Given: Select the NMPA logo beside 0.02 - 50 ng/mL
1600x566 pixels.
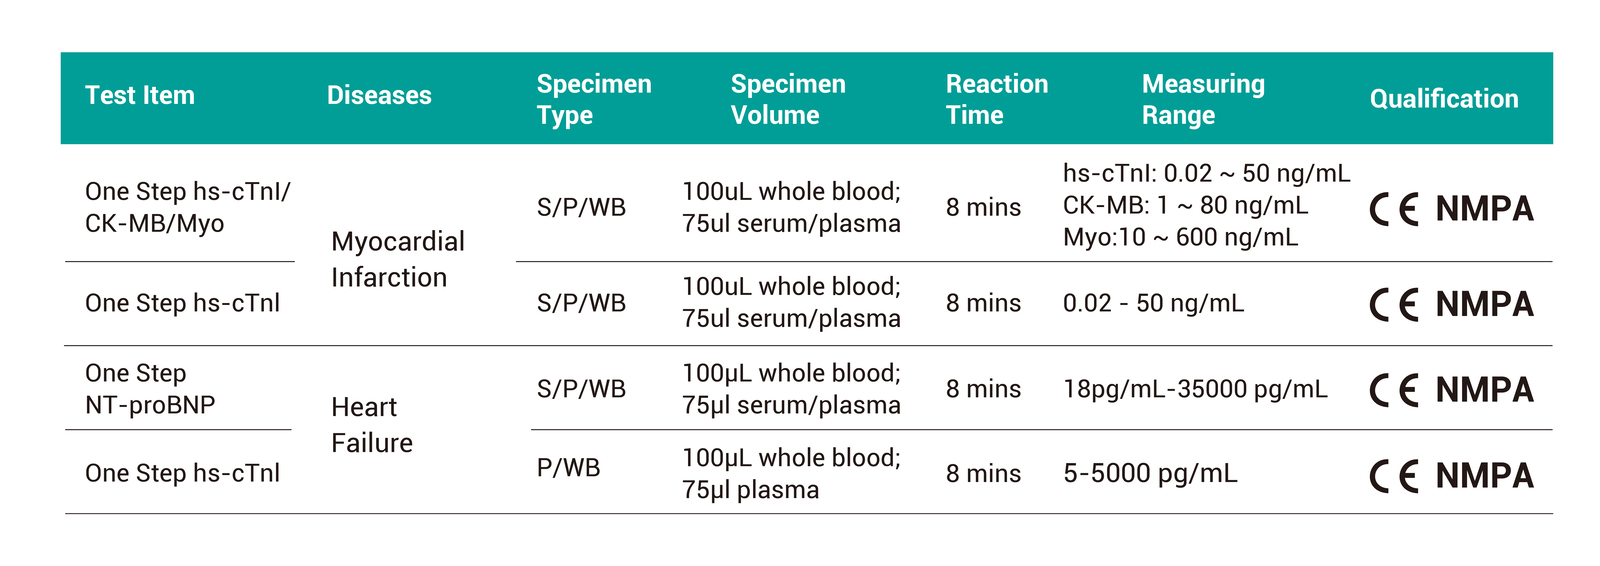Looking at the screenshot, I should click(x=1484, y=304).
